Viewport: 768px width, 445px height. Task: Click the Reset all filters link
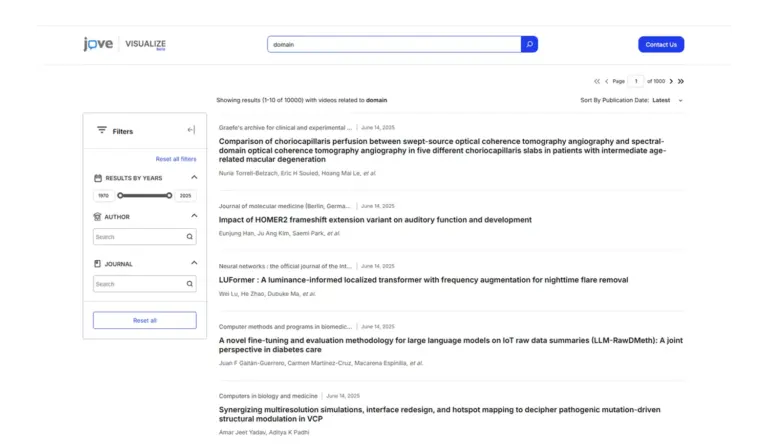(x=176, y=159)
